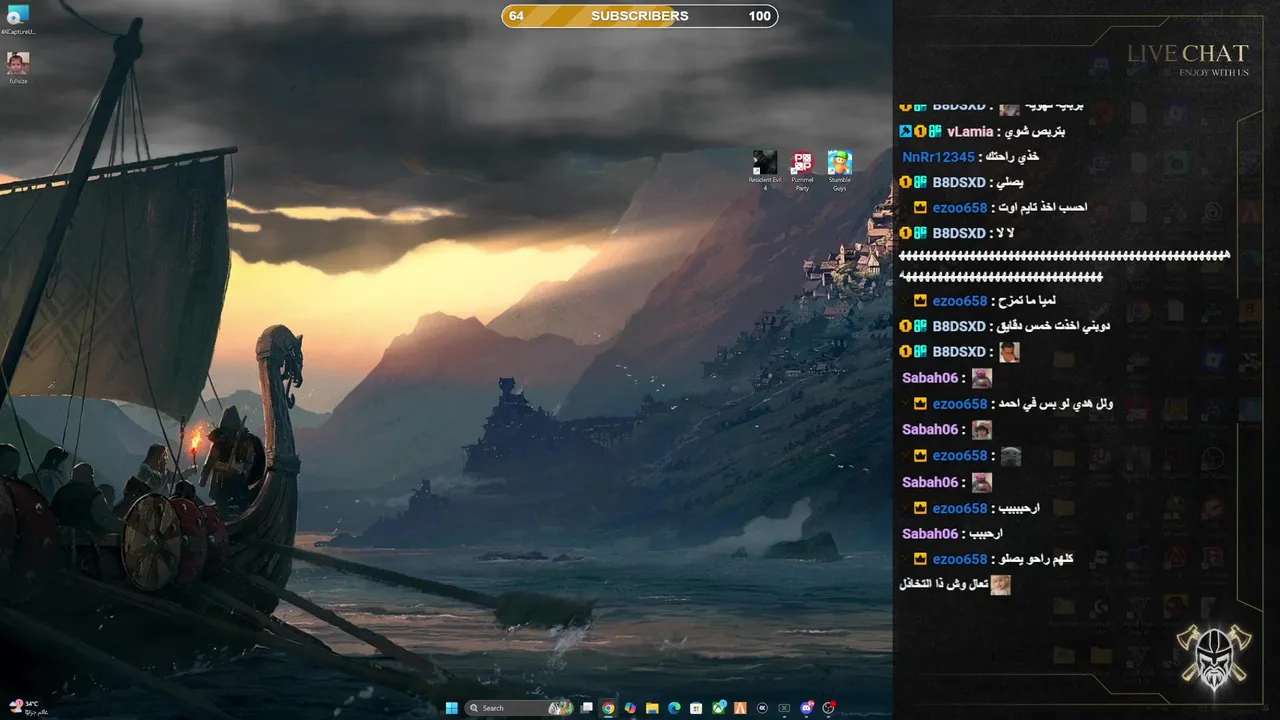
Task: Open the 4KCaptureU desktop shortcut
Action: click(x=18, y=20)
